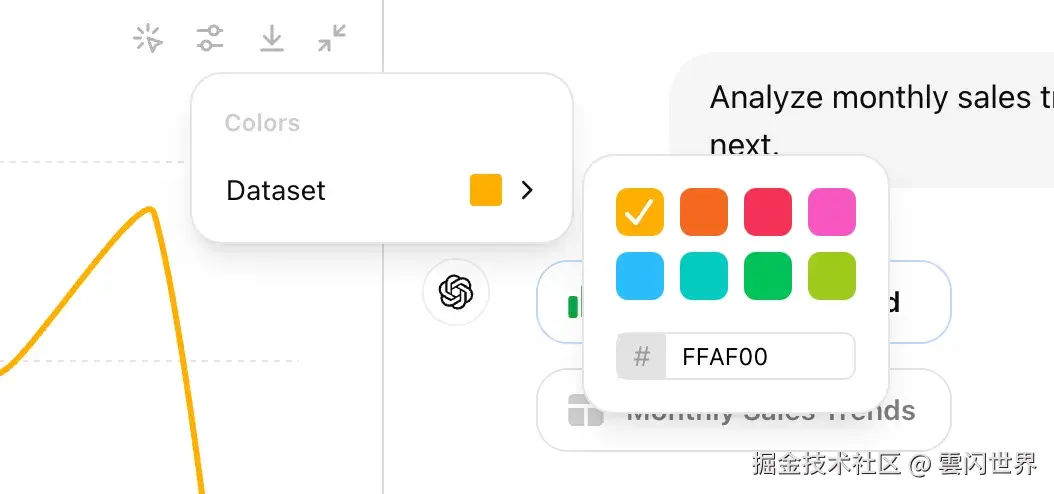Viewport: 1054px width, 494px height.
Task: Click the table icon beside Monthly Sales Trends
Action: pyautogui.click(x=585, y=411)
